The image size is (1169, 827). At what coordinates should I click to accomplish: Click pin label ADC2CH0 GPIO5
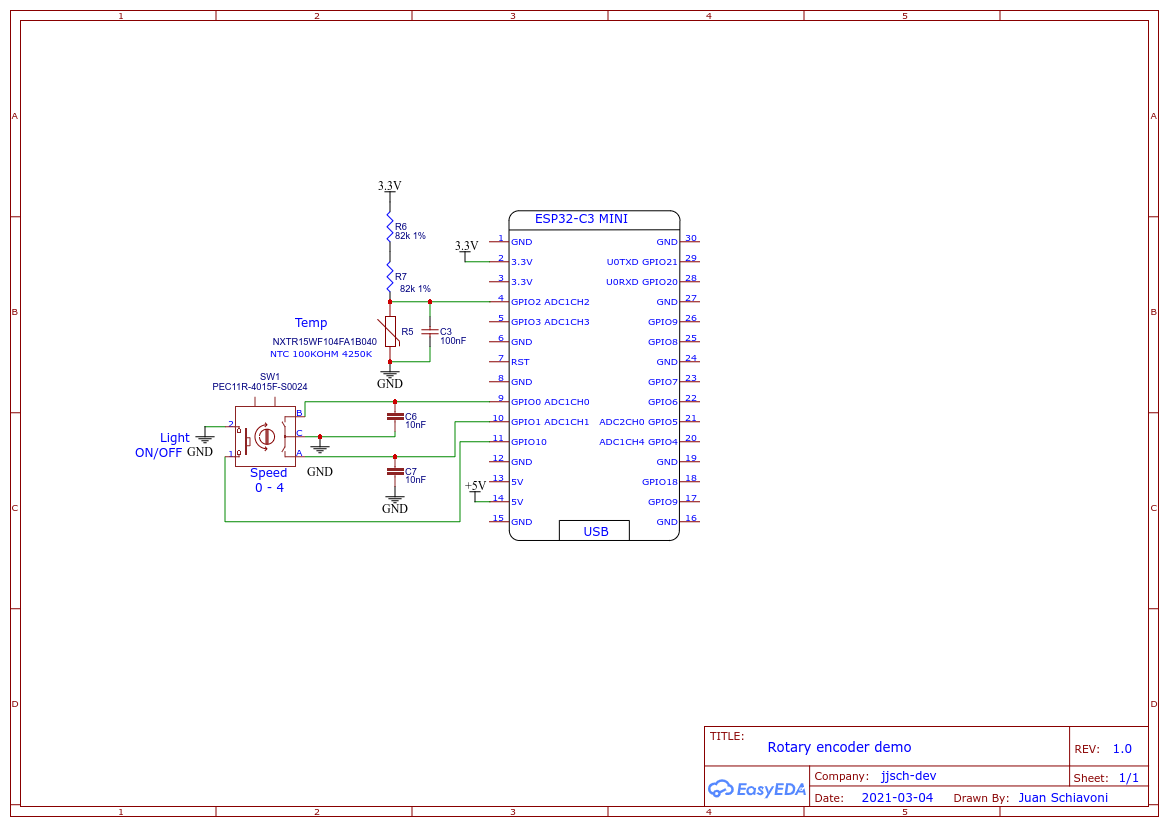[639, 422]
